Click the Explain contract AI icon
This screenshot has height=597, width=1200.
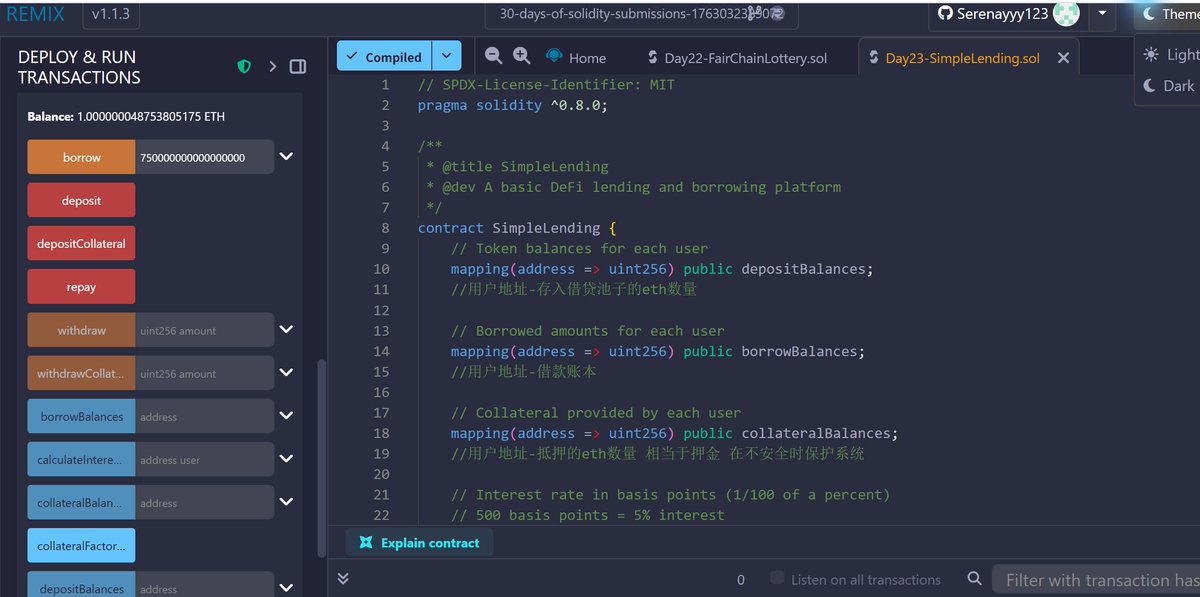366,543
